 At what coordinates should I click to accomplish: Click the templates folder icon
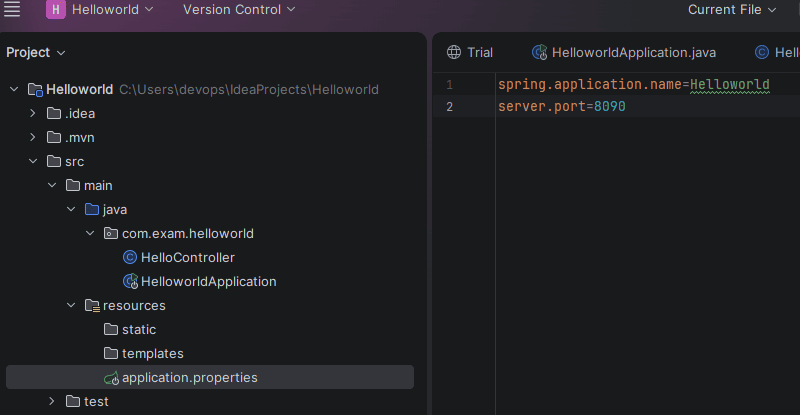click(x=111, y=353)
